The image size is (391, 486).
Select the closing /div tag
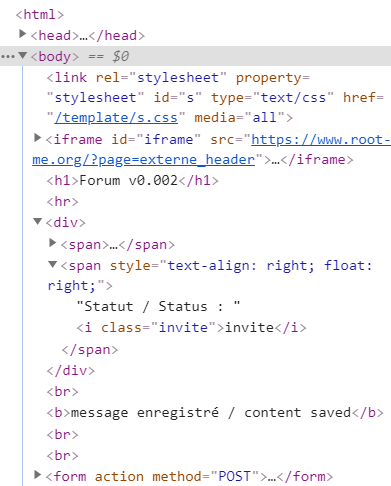[x=71, y=371]
